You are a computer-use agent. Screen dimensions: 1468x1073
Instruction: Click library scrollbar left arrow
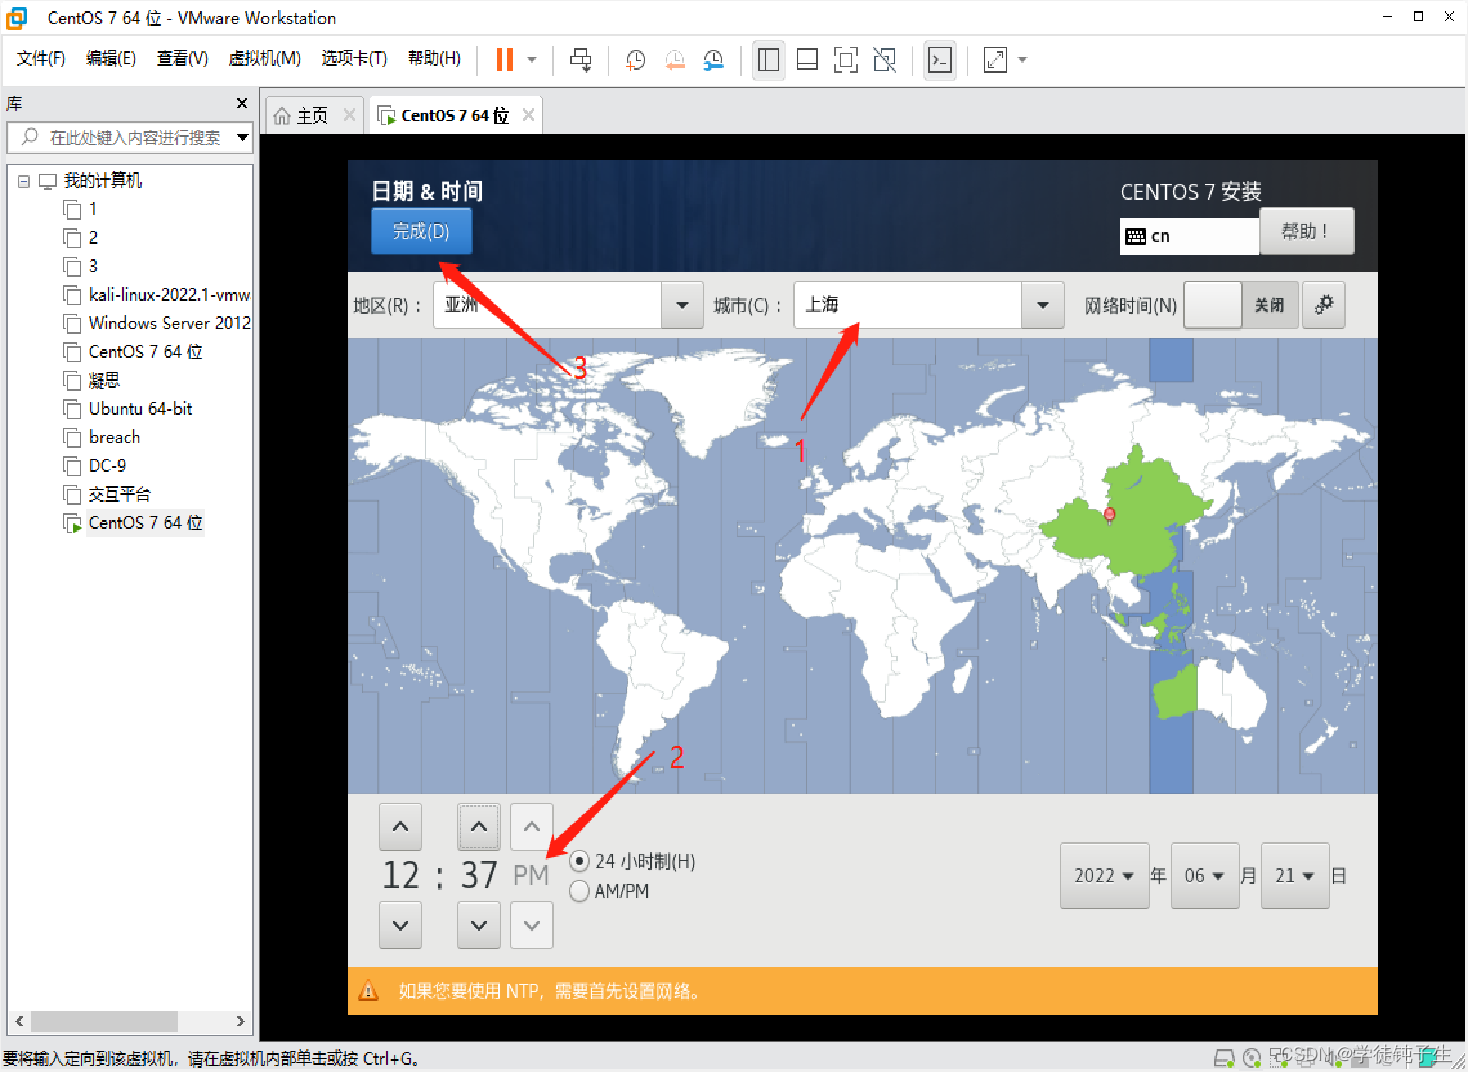point(19,1021)
